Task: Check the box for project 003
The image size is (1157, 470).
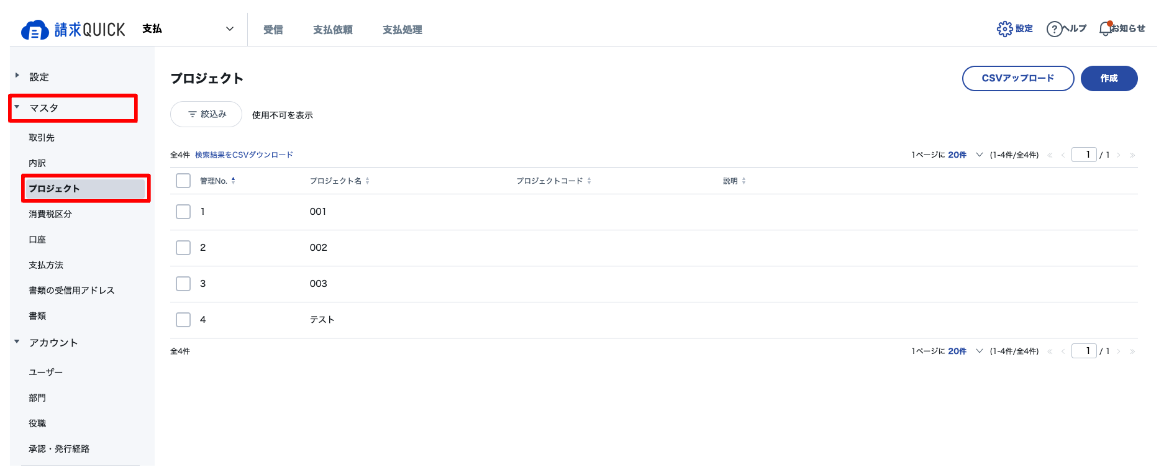Action: [184, 284]
